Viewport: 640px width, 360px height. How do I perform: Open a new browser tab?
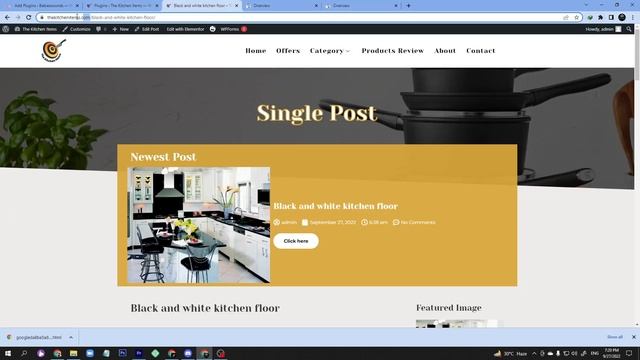click(408, 6)
